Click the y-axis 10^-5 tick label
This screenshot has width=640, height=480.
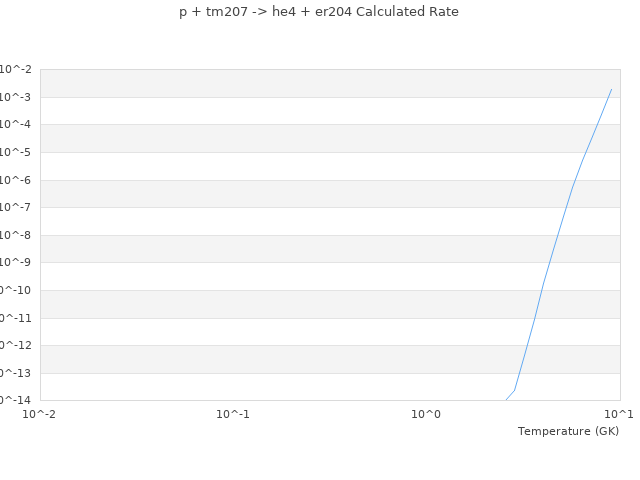click(16, 152)
